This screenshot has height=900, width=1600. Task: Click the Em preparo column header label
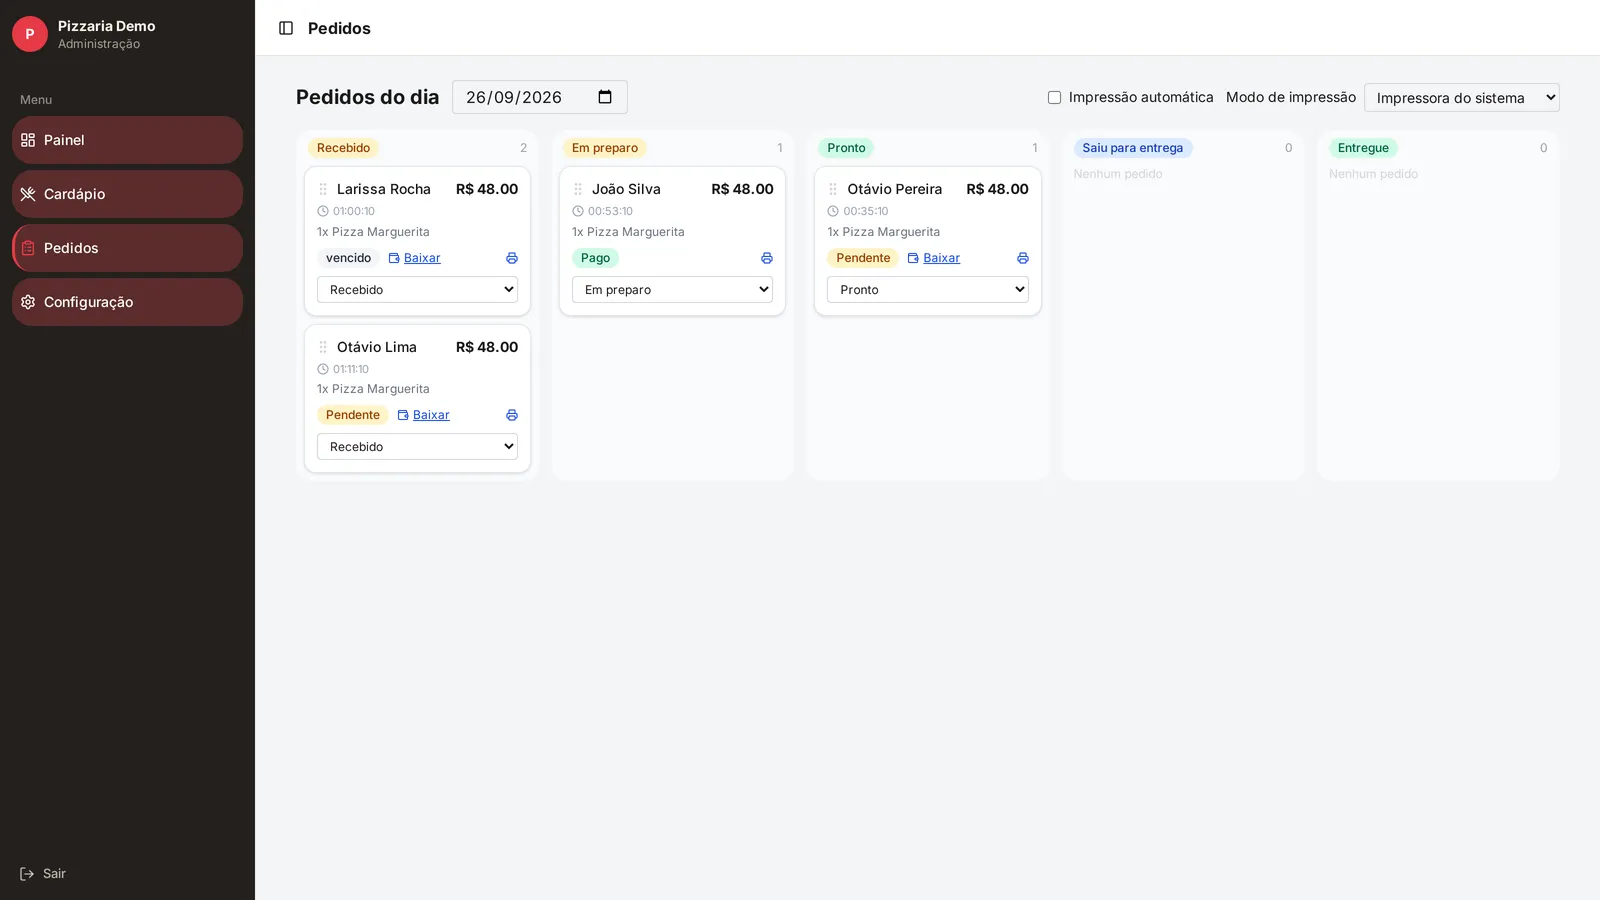605,148
